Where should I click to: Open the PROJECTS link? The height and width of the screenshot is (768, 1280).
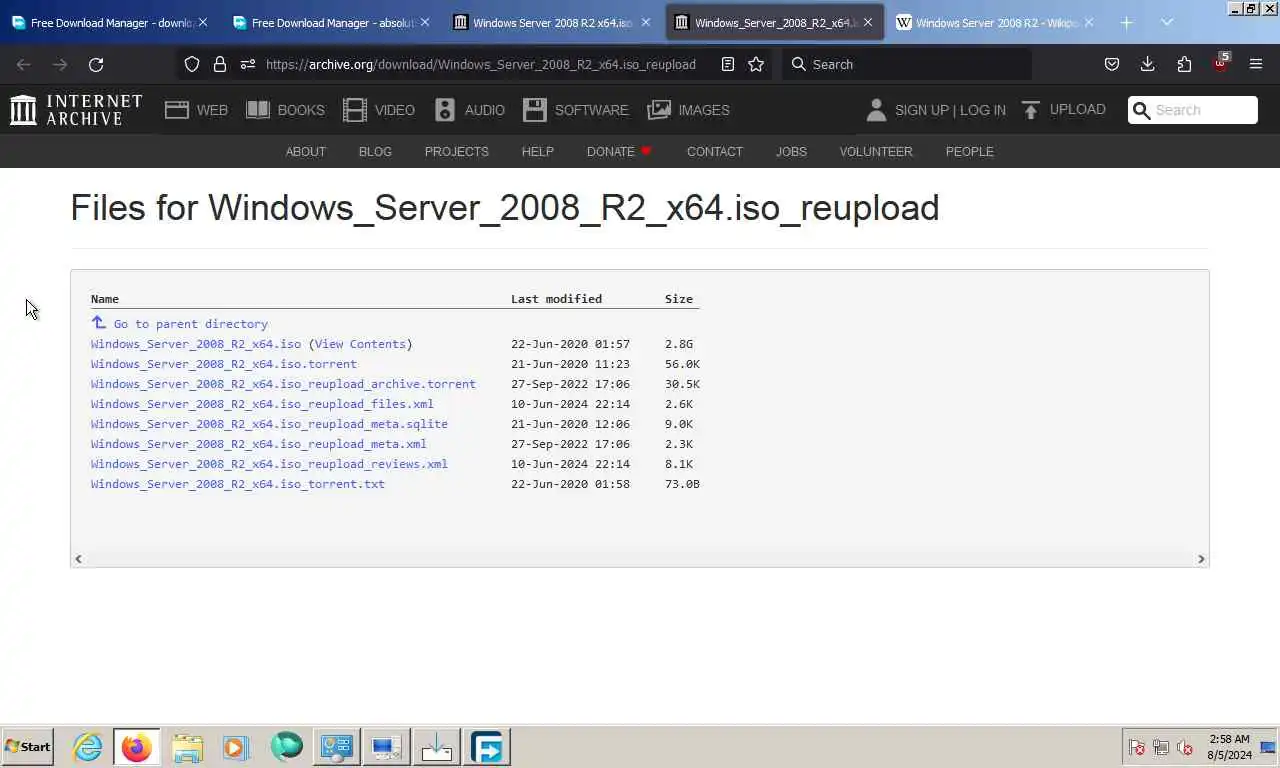[456, 152]
